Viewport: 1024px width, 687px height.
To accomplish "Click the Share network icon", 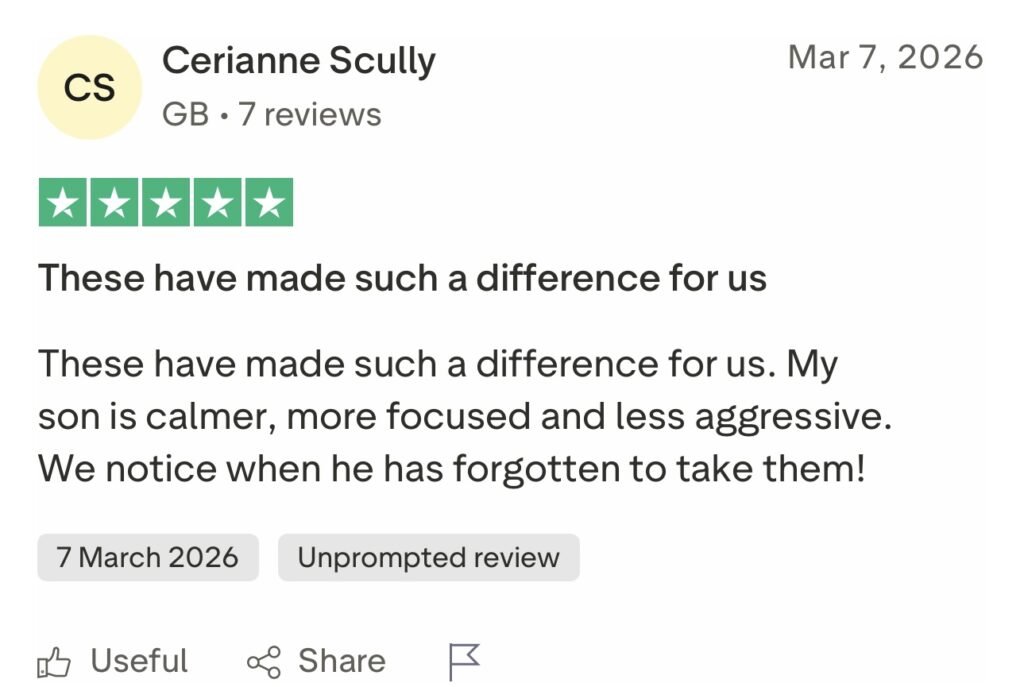I will (264, 662).
